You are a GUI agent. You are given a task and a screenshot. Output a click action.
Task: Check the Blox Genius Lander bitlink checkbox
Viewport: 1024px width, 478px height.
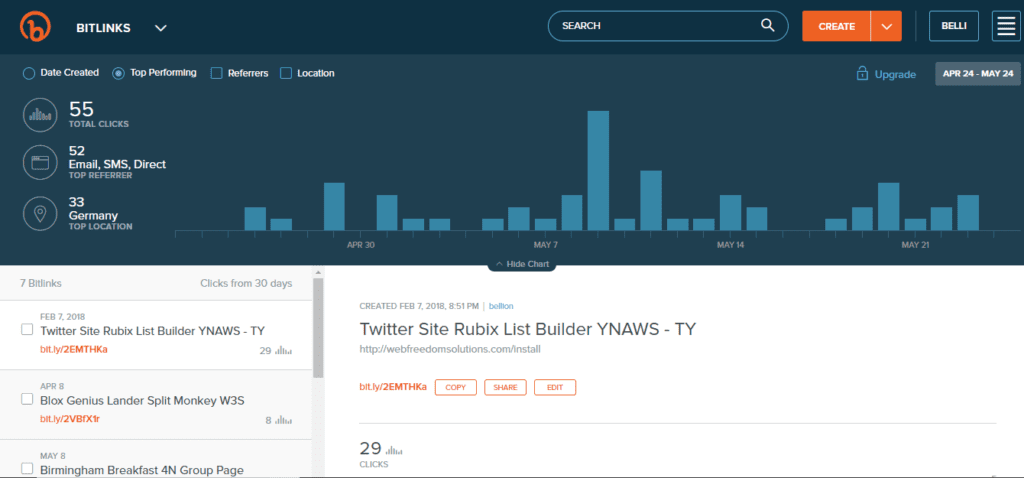27,399
